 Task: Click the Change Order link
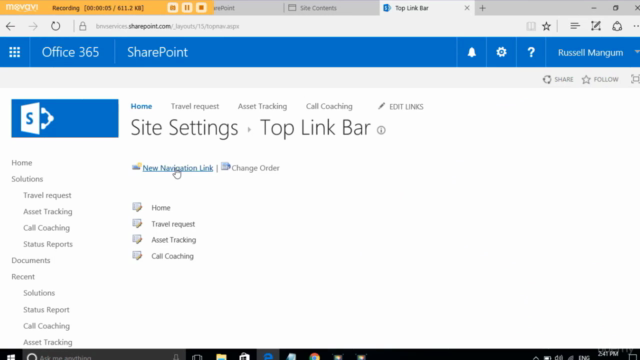[256, 168]
